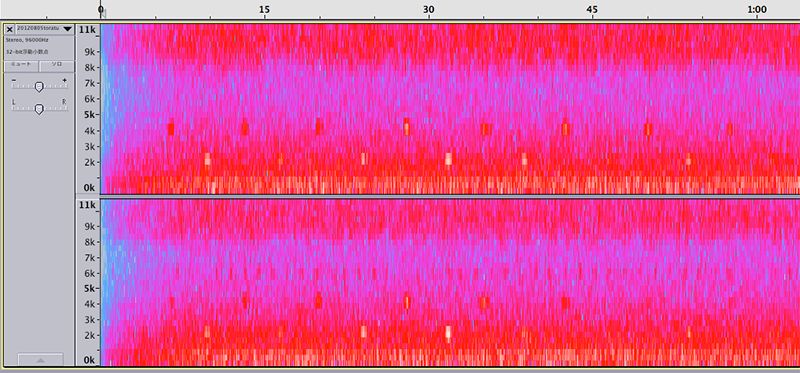The height and width of the screenshot is (373, 800).
Task: Open the 20120805toratu track name dropdown
Action: 44,29
